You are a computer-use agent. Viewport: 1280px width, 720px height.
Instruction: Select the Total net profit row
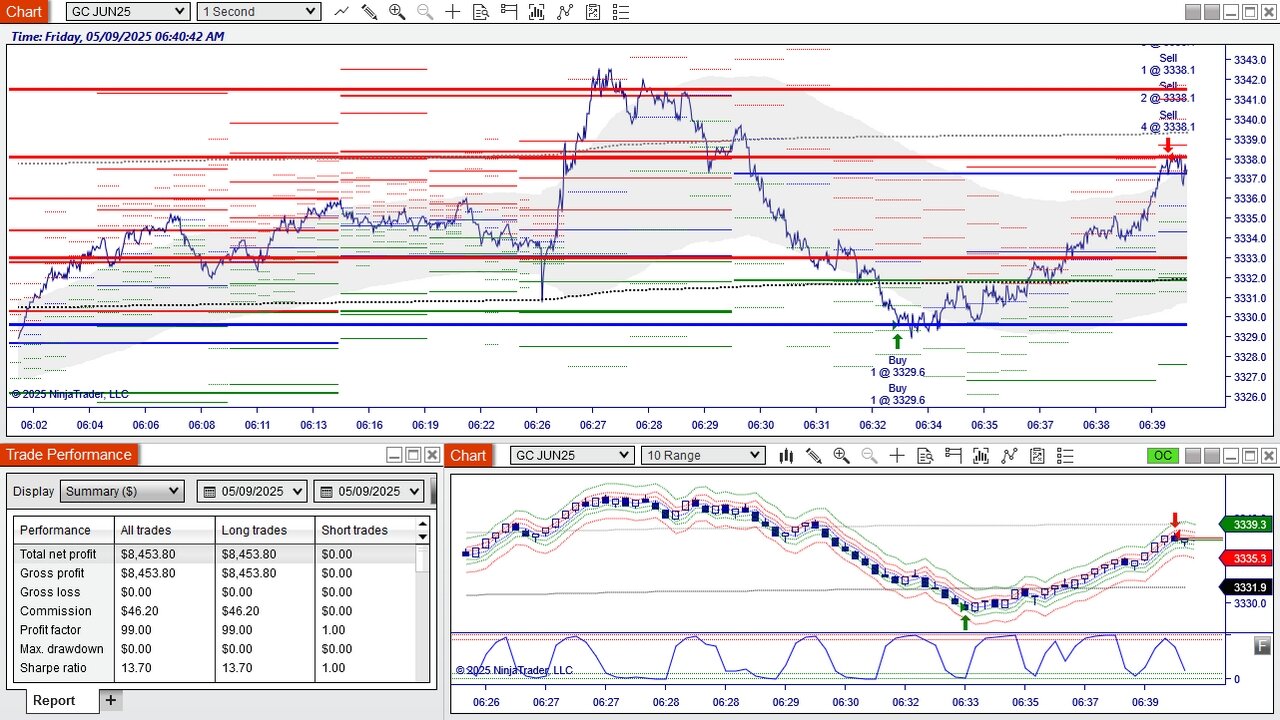click(x=215, y=554)
